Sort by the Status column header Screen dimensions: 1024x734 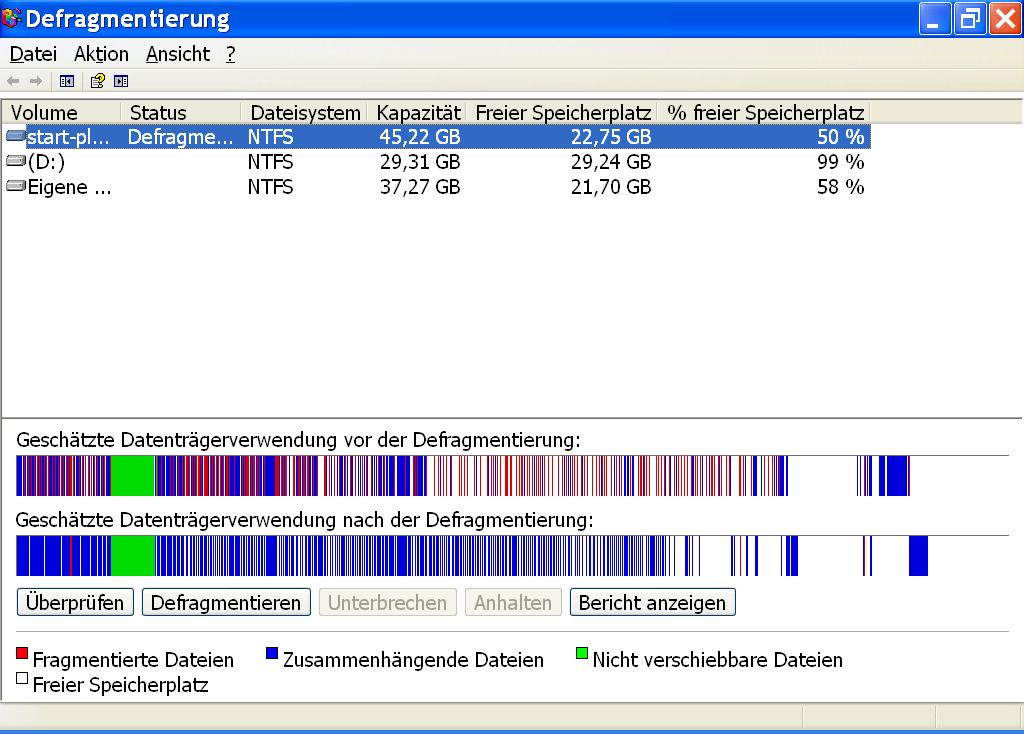click(x=181, y=112)
